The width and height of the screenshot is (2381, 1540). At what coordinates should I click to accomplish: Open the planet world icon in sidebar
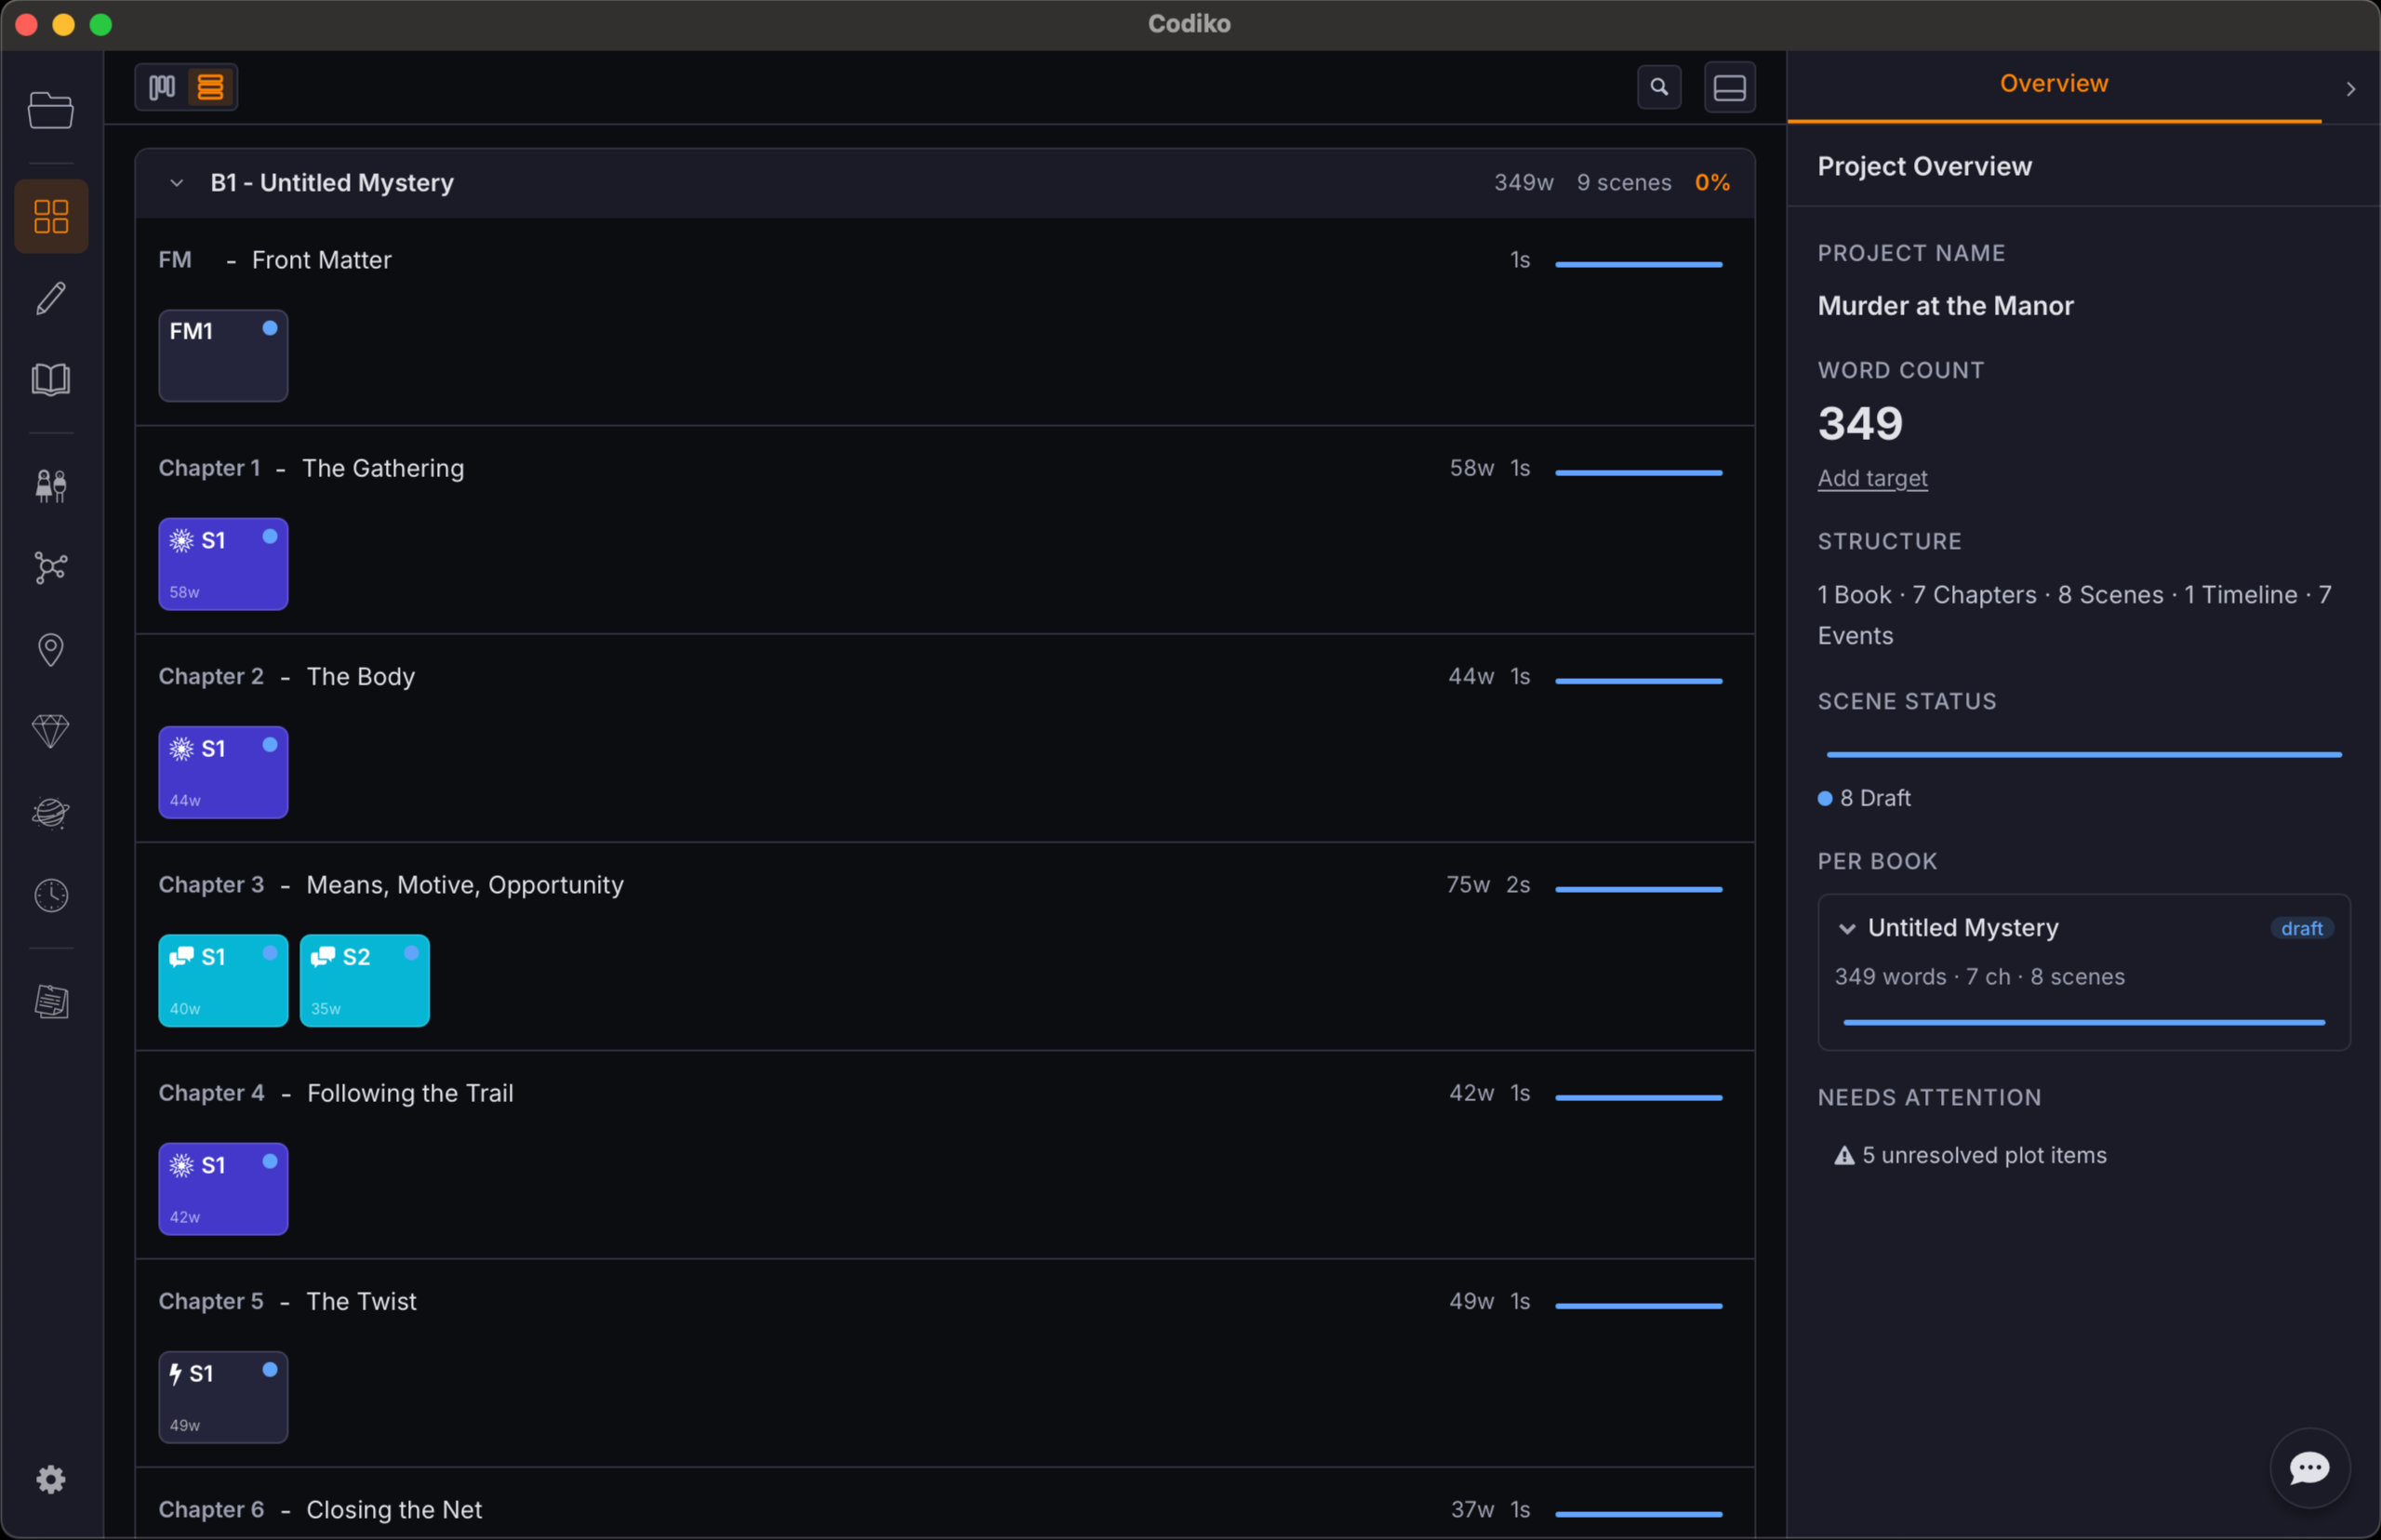(51, 813)
